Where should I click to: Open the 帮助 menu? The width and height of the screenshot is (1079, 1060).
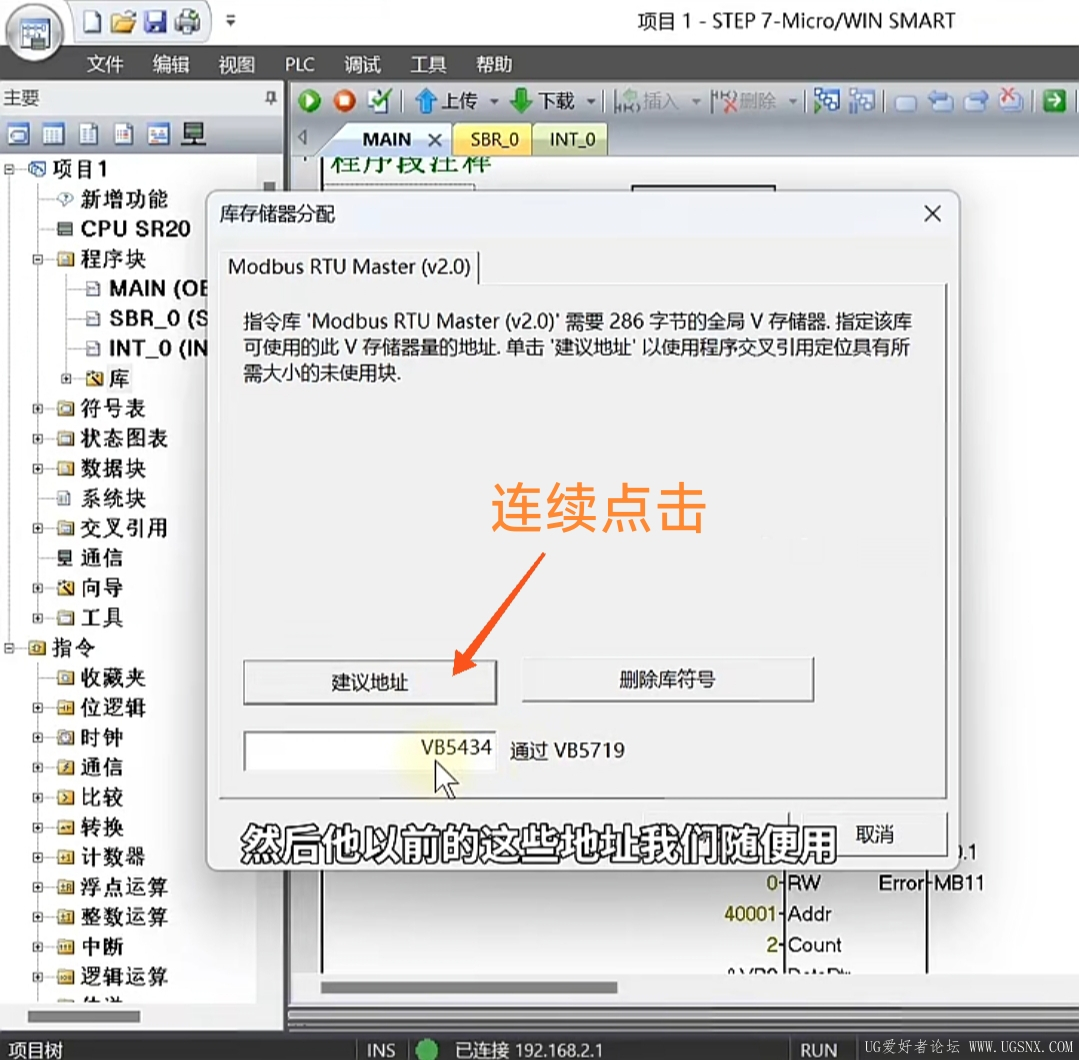pyautogui.click(x=494, y=65)
